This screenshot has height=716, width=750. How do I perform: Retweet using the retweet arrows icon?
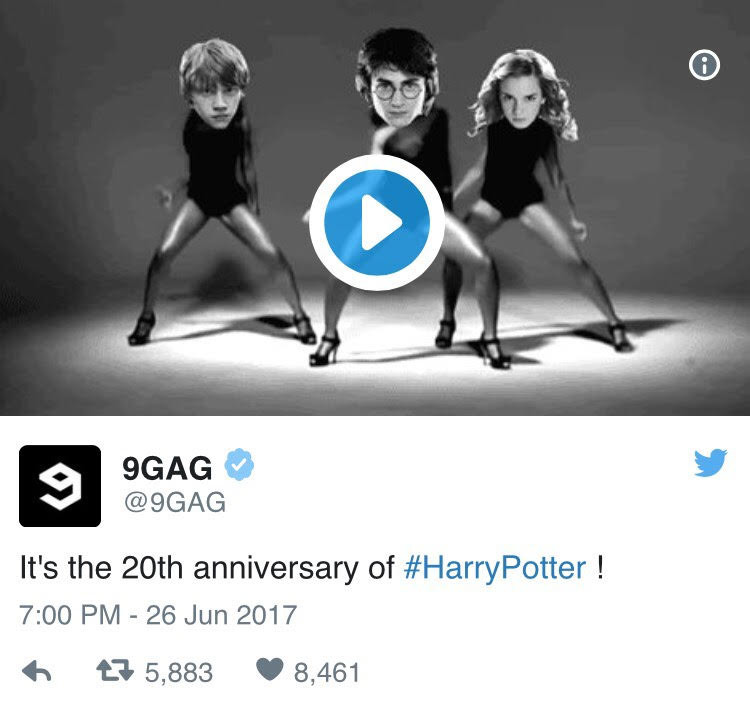tap(115, 670)
